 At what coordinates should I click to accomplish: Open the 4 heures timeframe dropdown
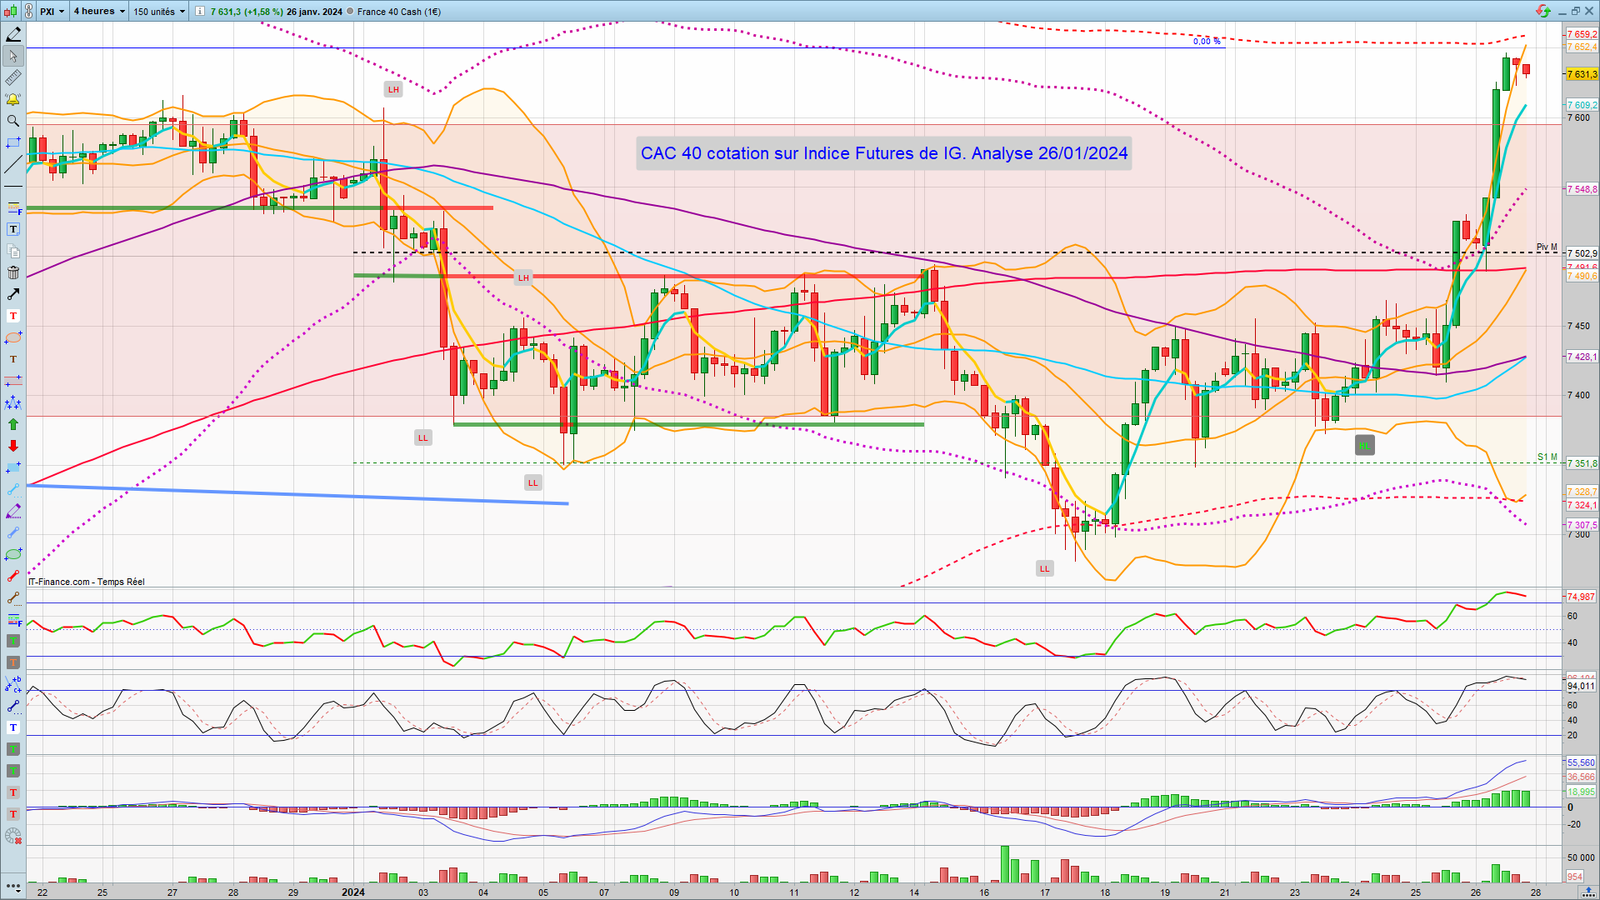(99, 11)
